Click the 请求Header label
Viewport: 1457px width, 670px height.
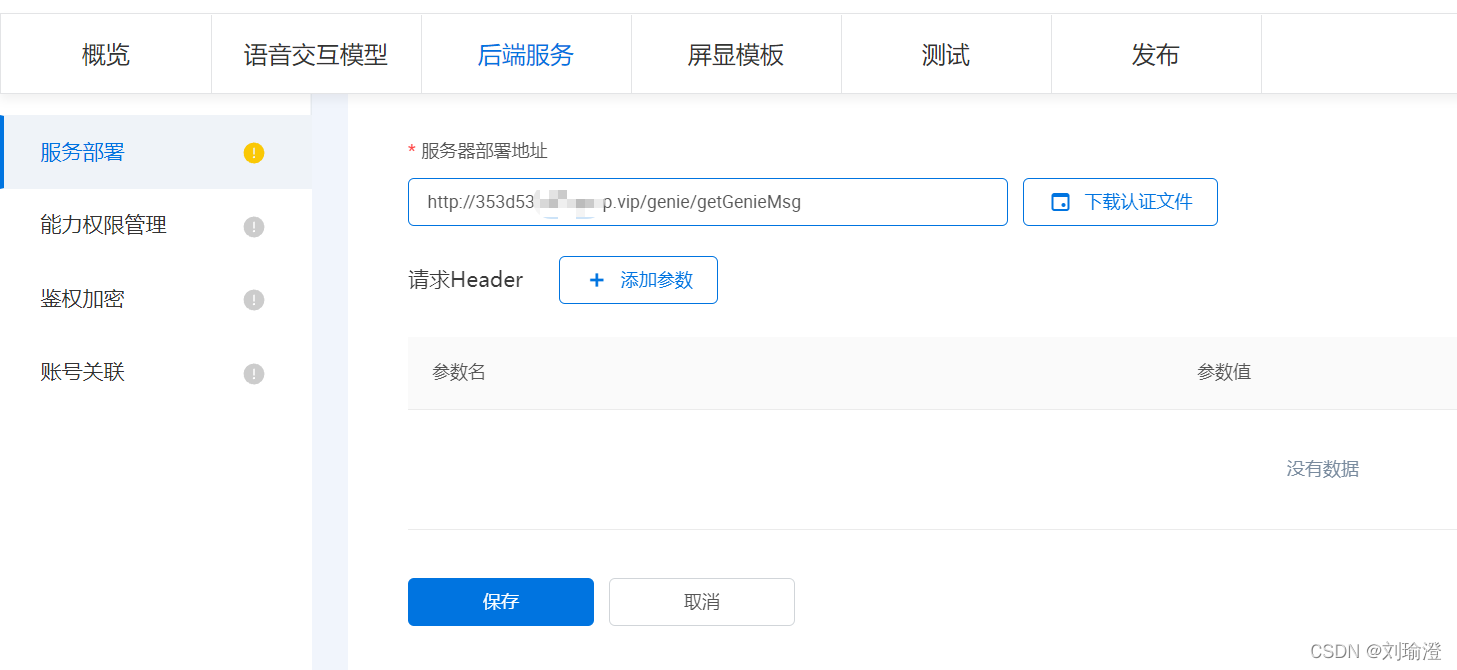(466, 280)
